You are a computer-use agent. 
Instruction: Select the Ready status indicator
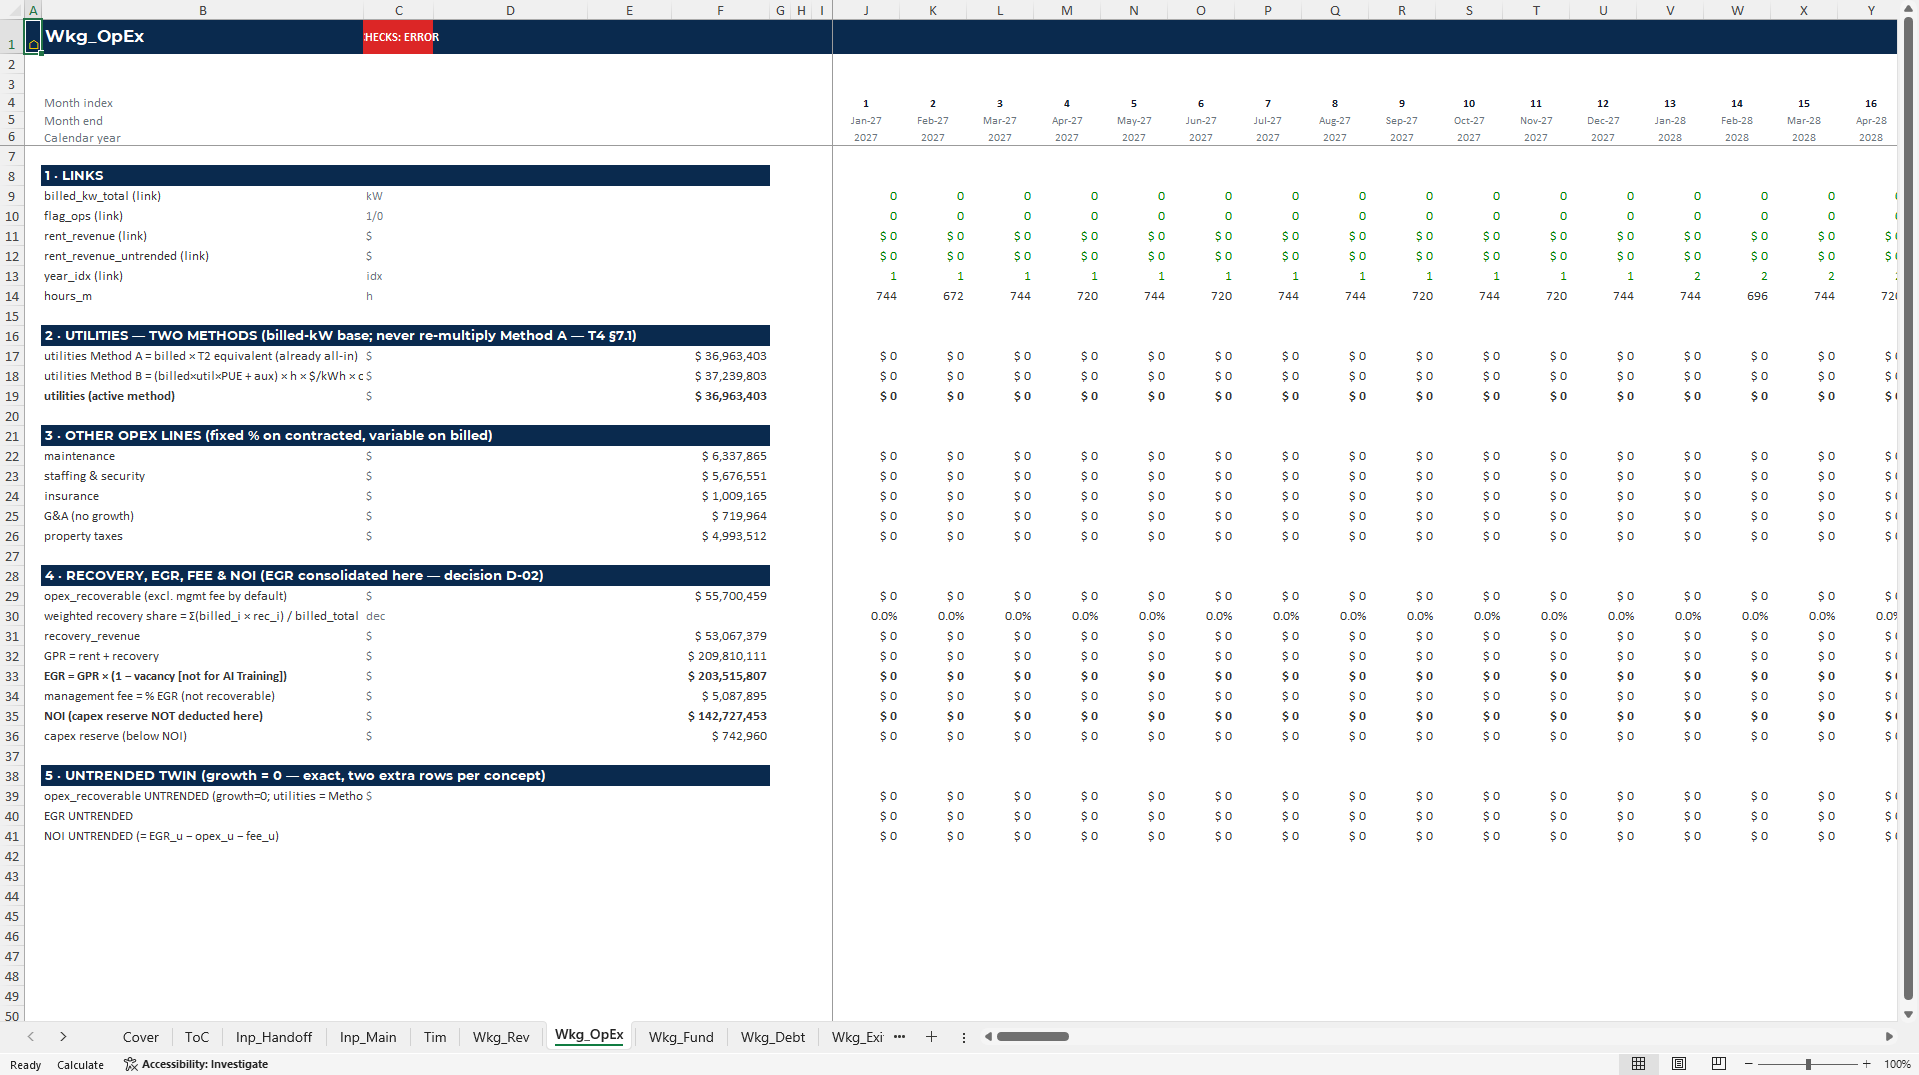coord(26,1065)
